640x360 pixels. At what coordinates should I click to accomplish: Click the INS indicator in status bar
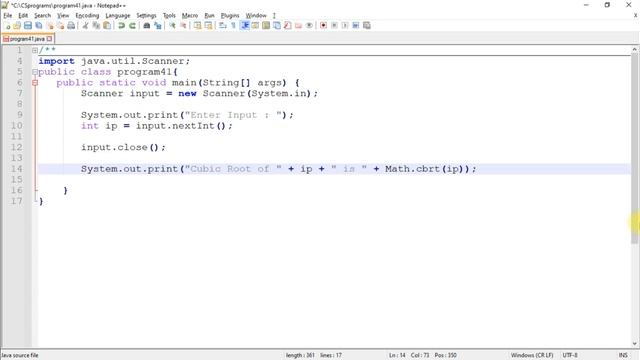click(x=623, y=355)
